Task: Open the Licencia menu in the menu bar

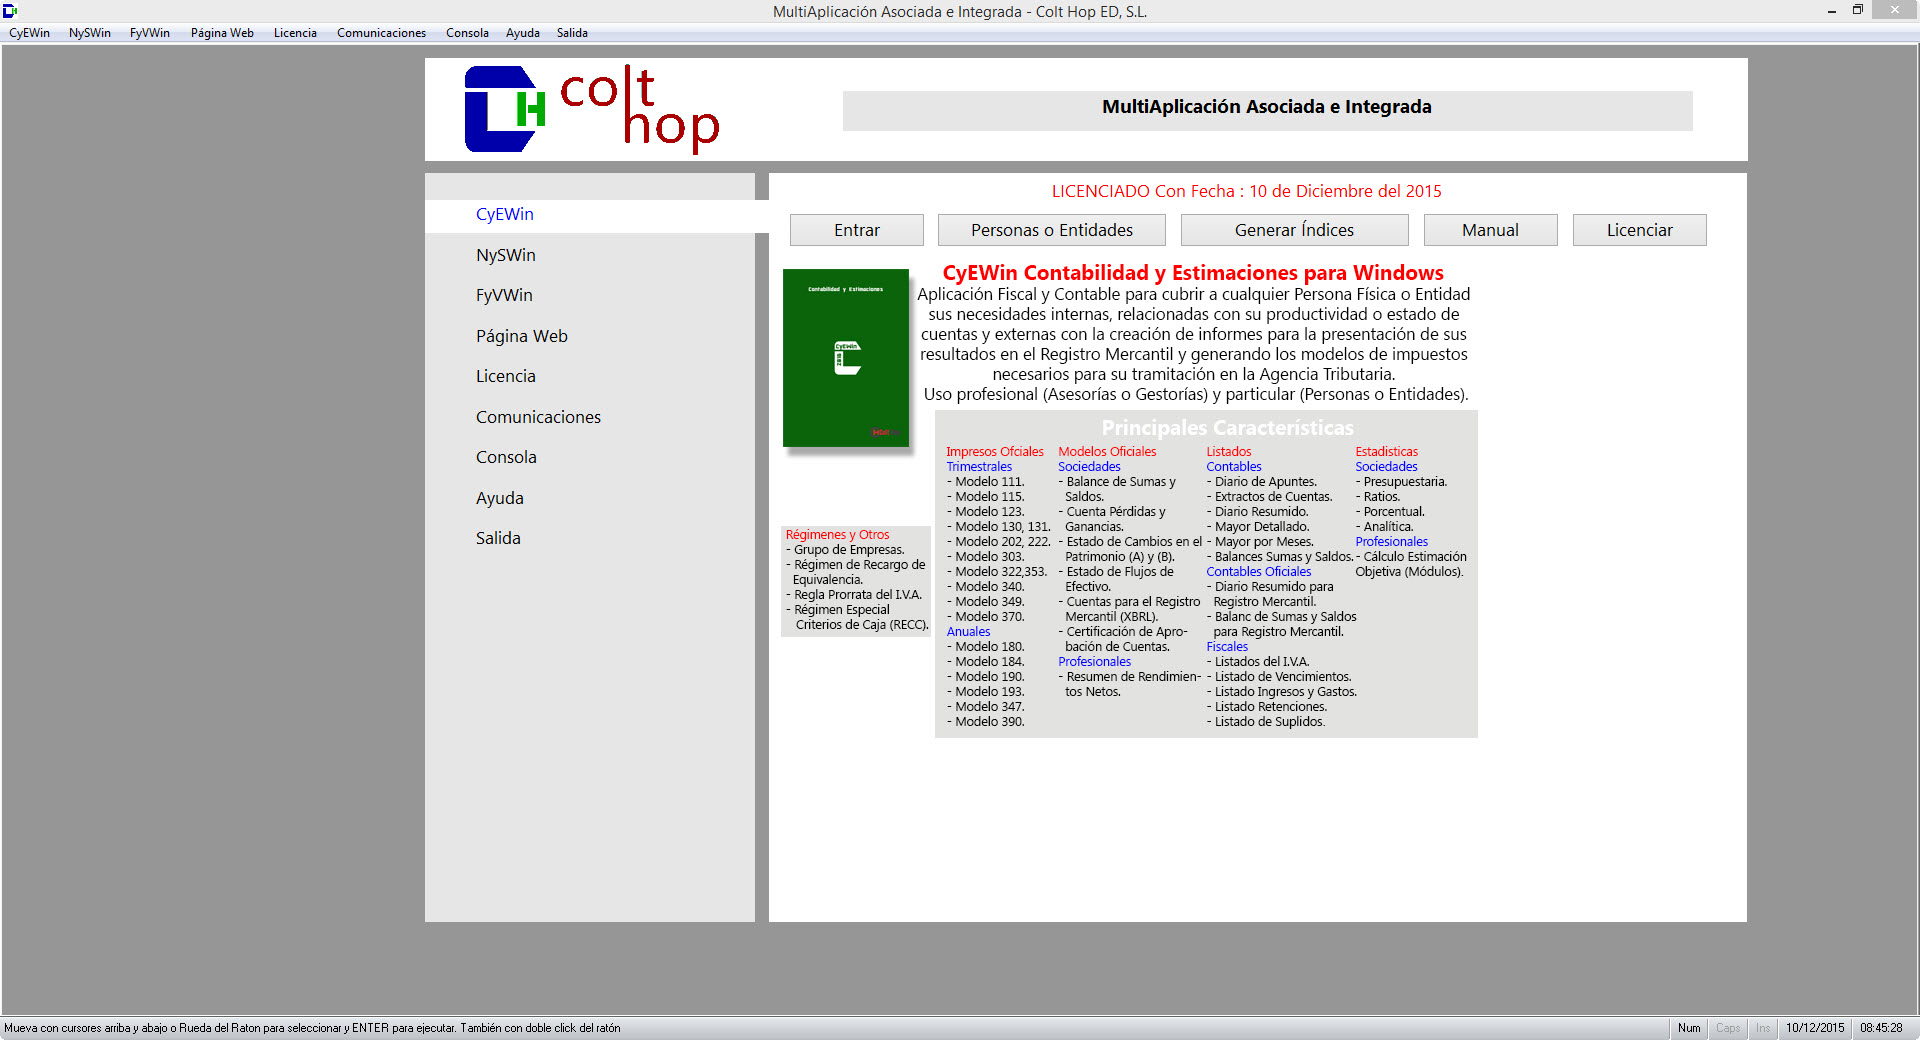Action: coord(295,33)
